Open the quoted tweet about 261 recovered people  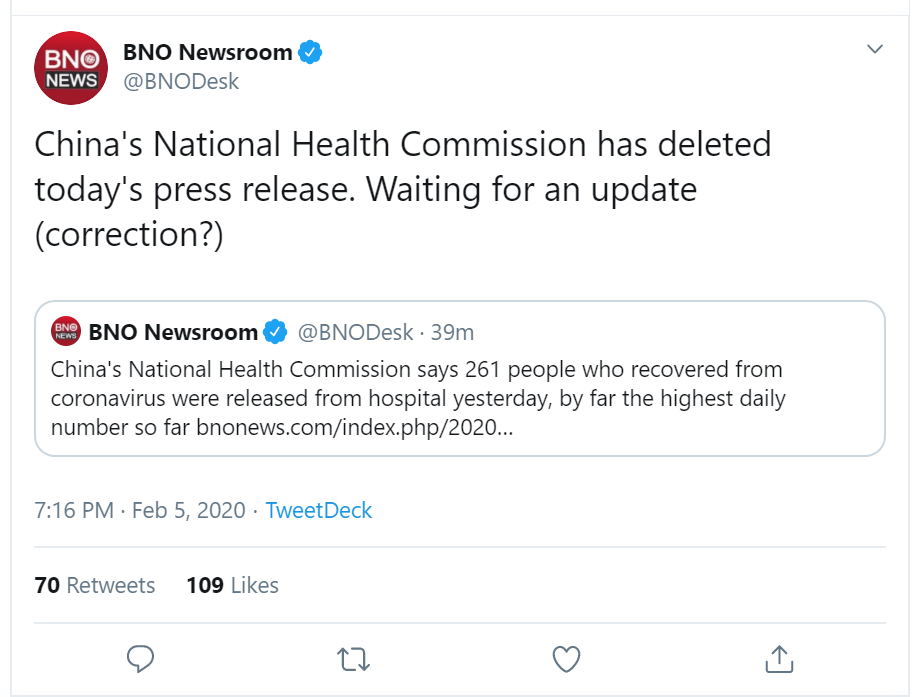point(460,379)
